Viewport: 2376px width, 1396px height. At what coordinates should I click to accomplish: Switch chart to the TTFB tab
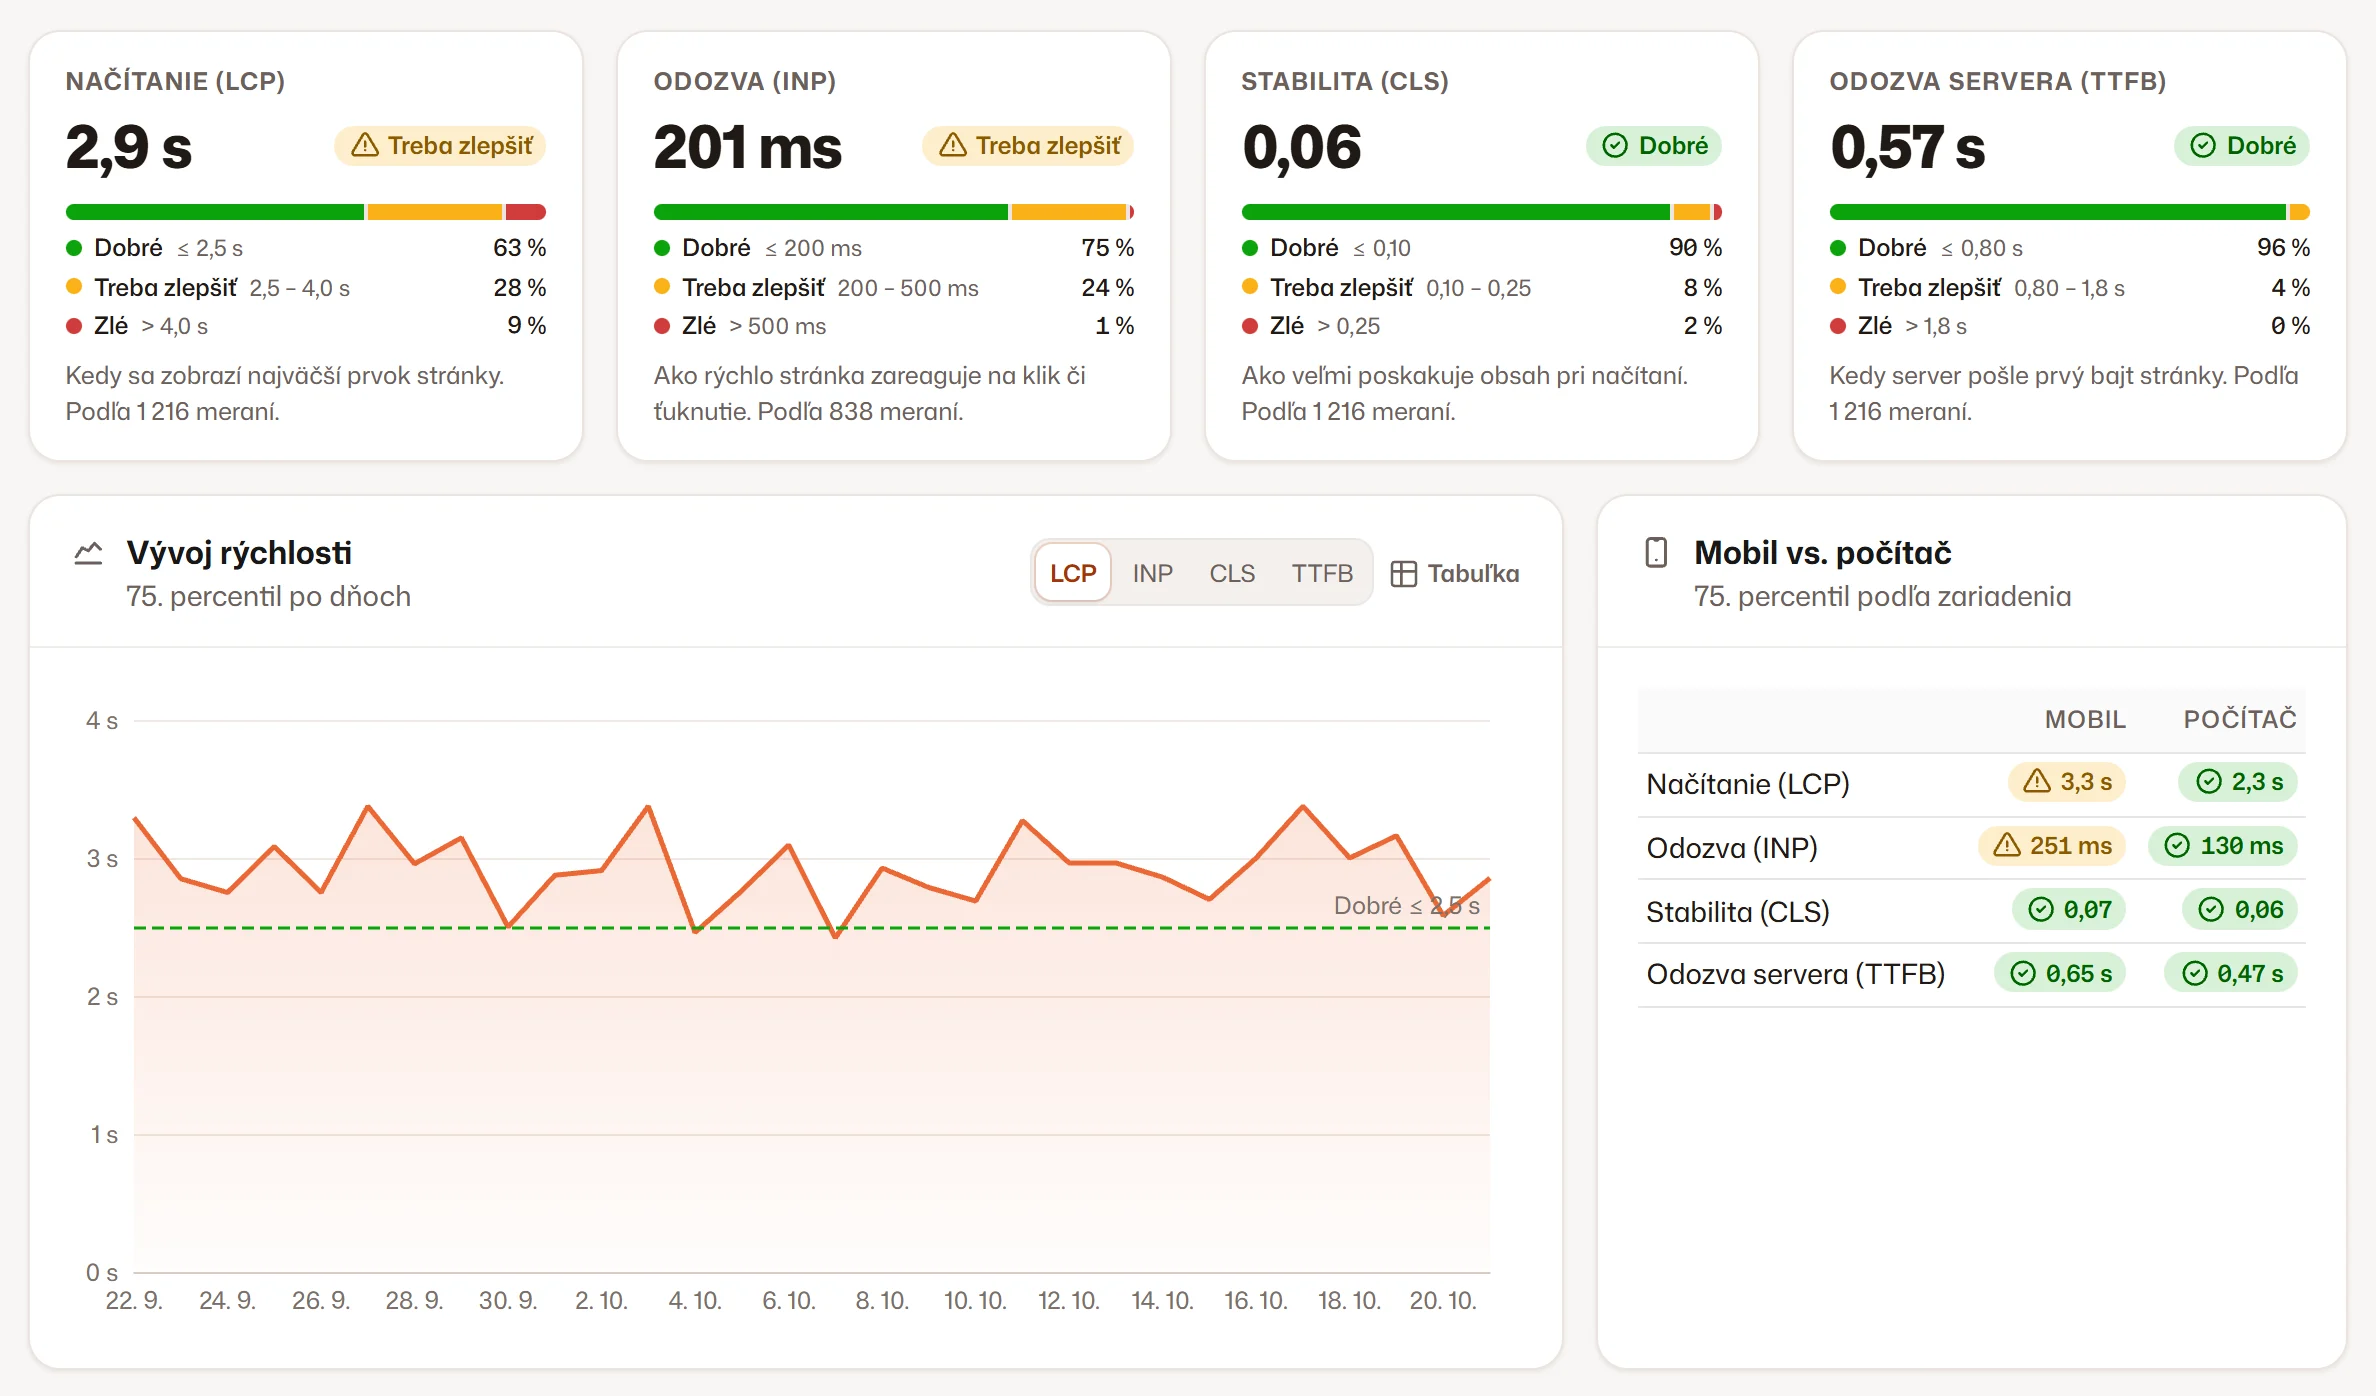tap(1322, 573)
